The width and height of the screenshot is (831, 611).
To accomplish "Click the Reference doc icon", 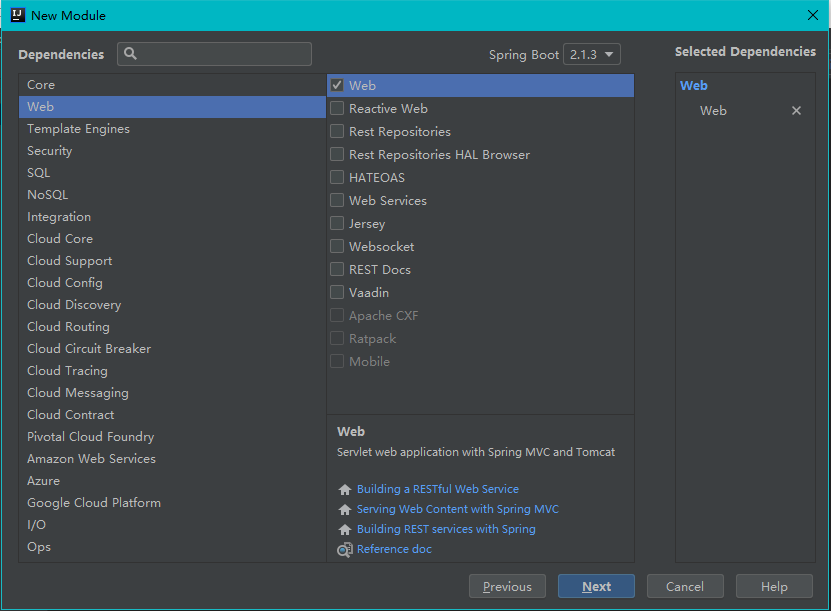I will (x=344, y=550).
